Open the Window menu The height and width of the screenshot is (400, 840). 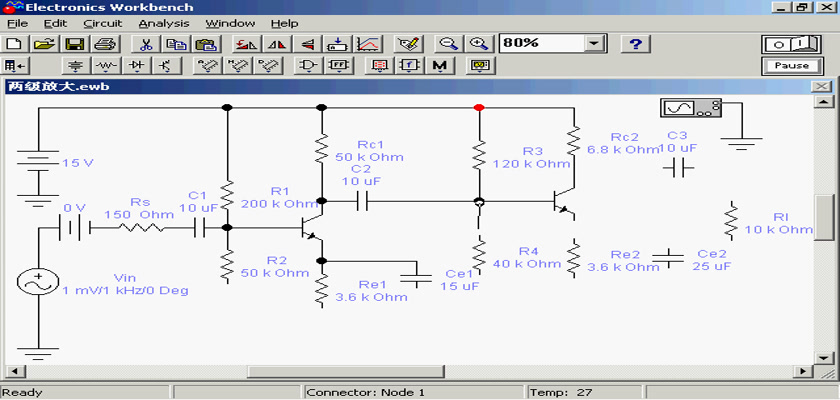(230, 24)
